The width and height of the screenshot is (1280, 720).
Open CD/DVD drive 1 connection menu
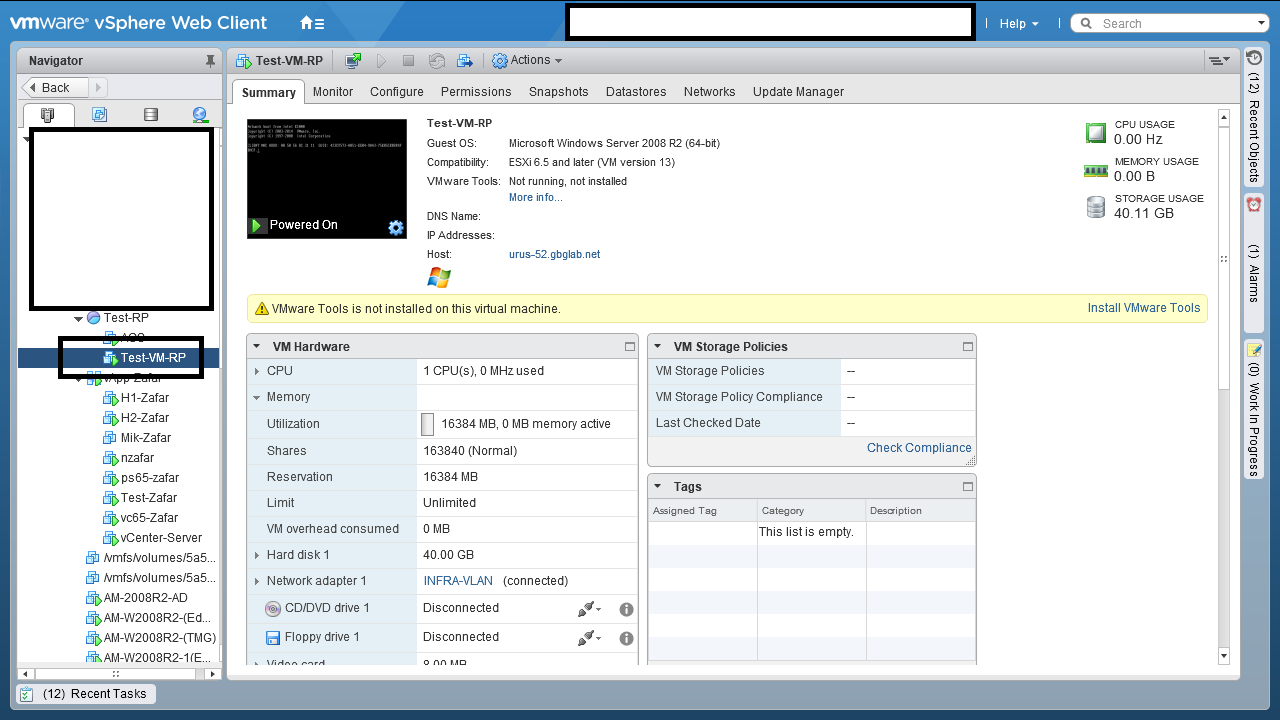(x=588, y=609)
